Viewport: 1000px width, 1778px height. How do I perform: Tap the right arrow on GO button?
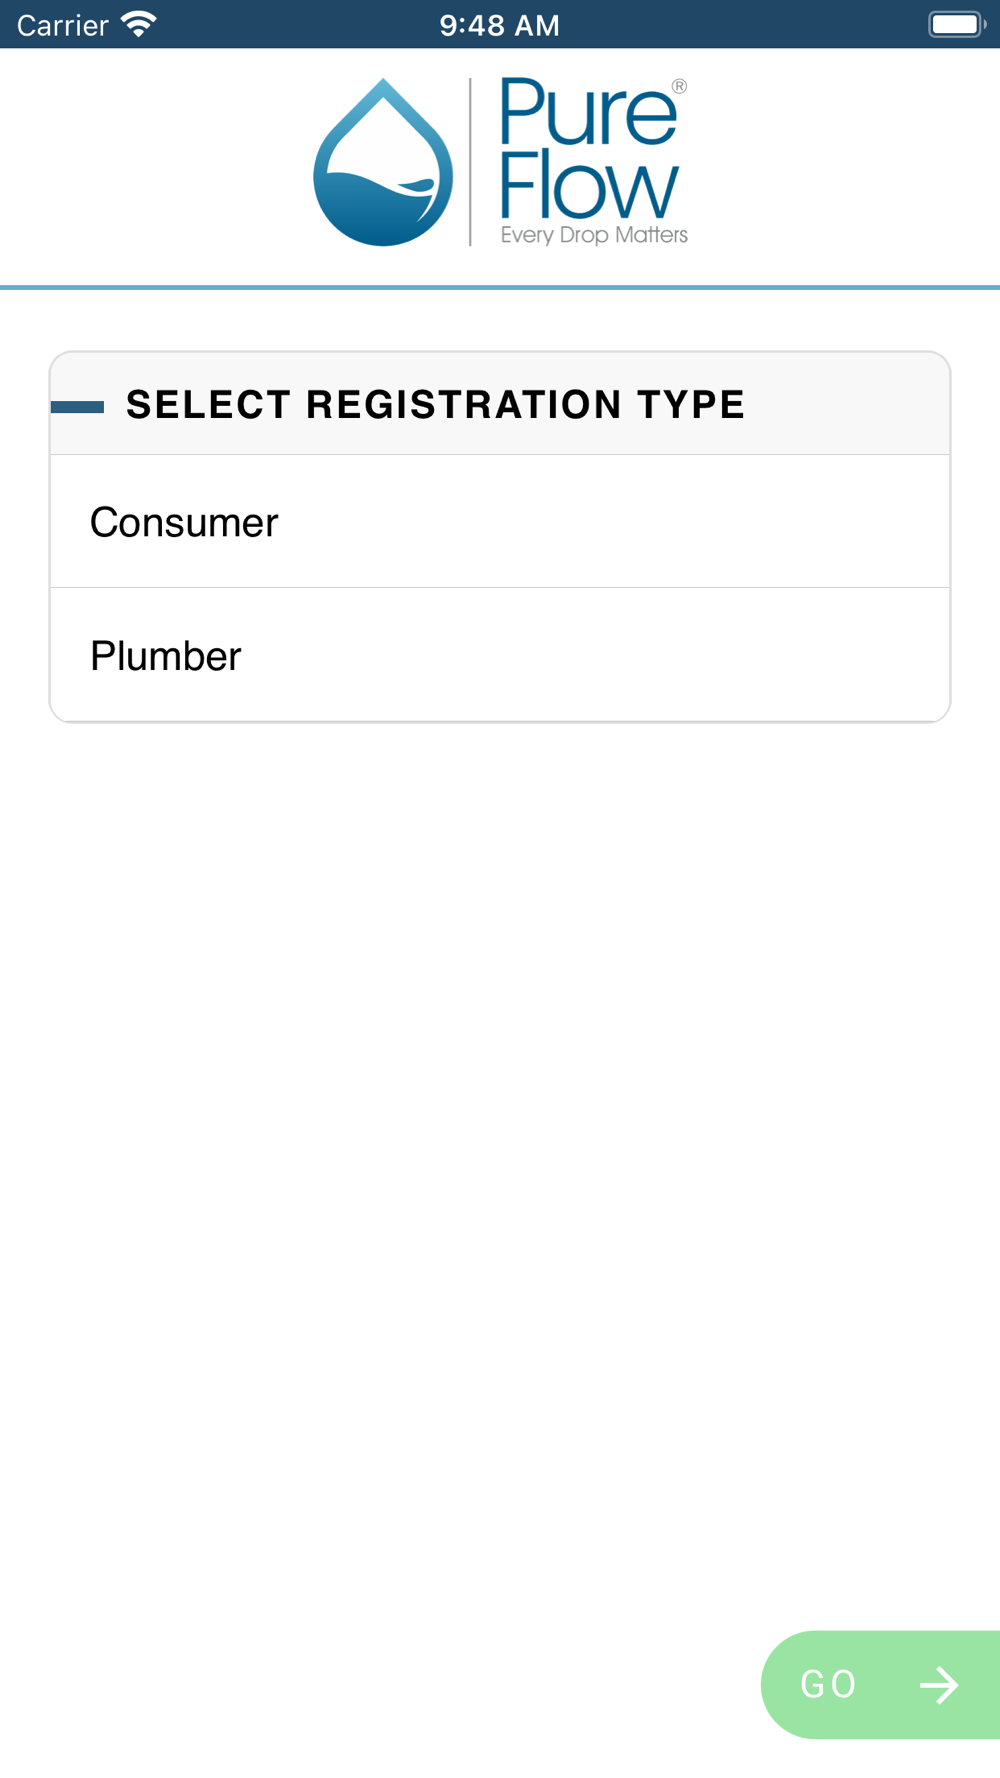(939, 1685)
